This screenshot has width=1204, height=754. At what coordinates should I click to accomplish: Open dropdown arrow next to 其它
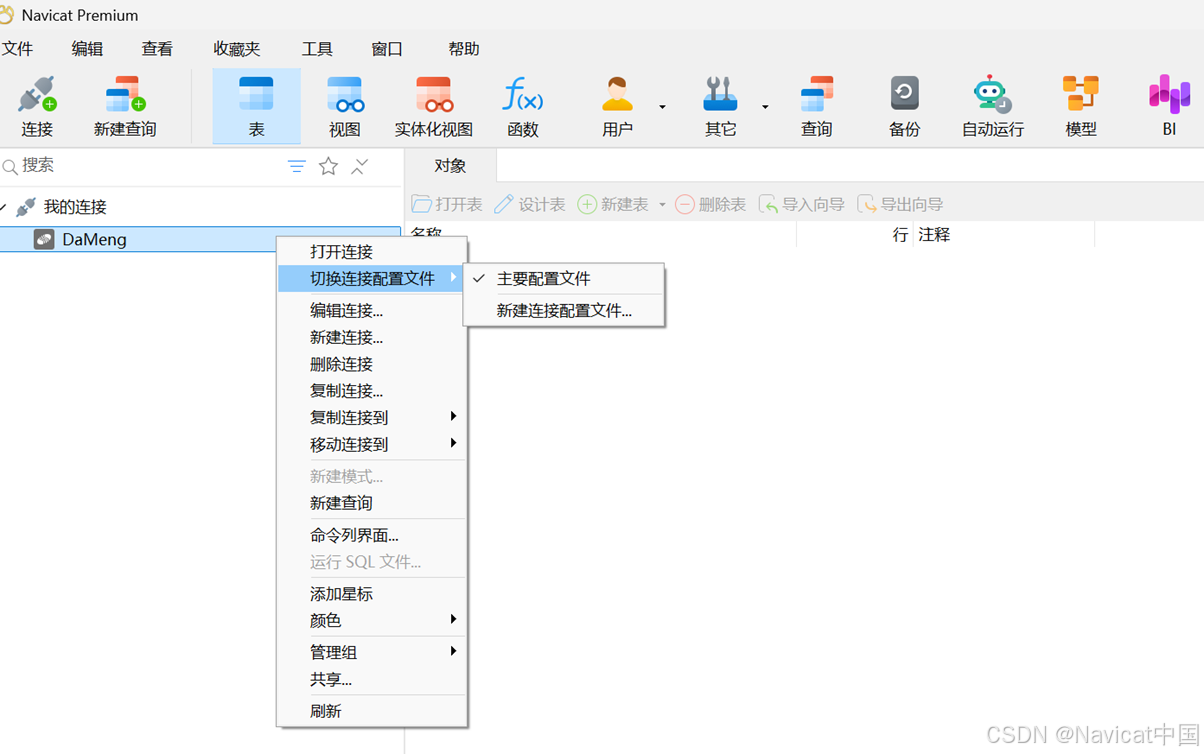click(x=765, y=106)
